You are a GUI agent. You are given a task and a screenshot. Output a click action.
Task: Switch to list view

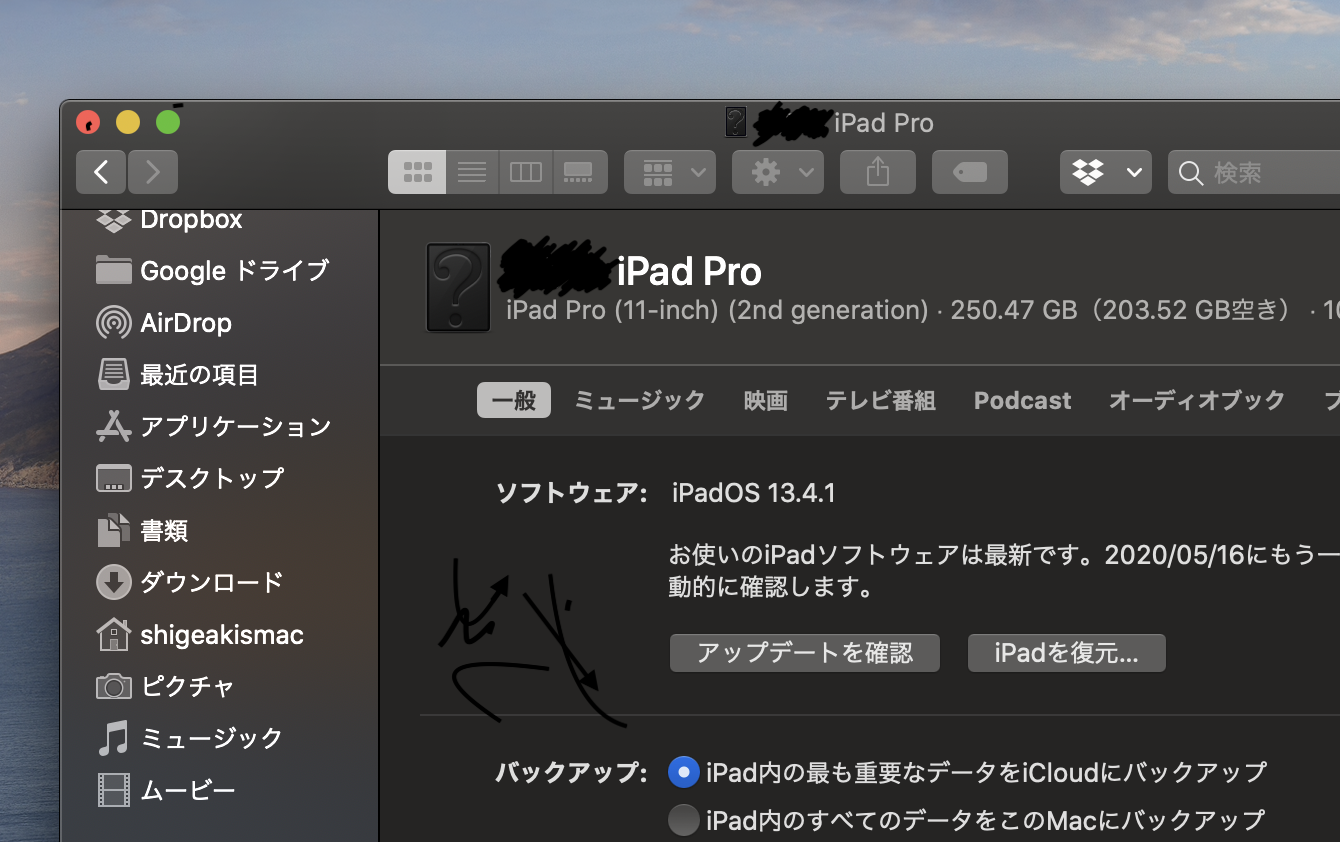[472, 172]
